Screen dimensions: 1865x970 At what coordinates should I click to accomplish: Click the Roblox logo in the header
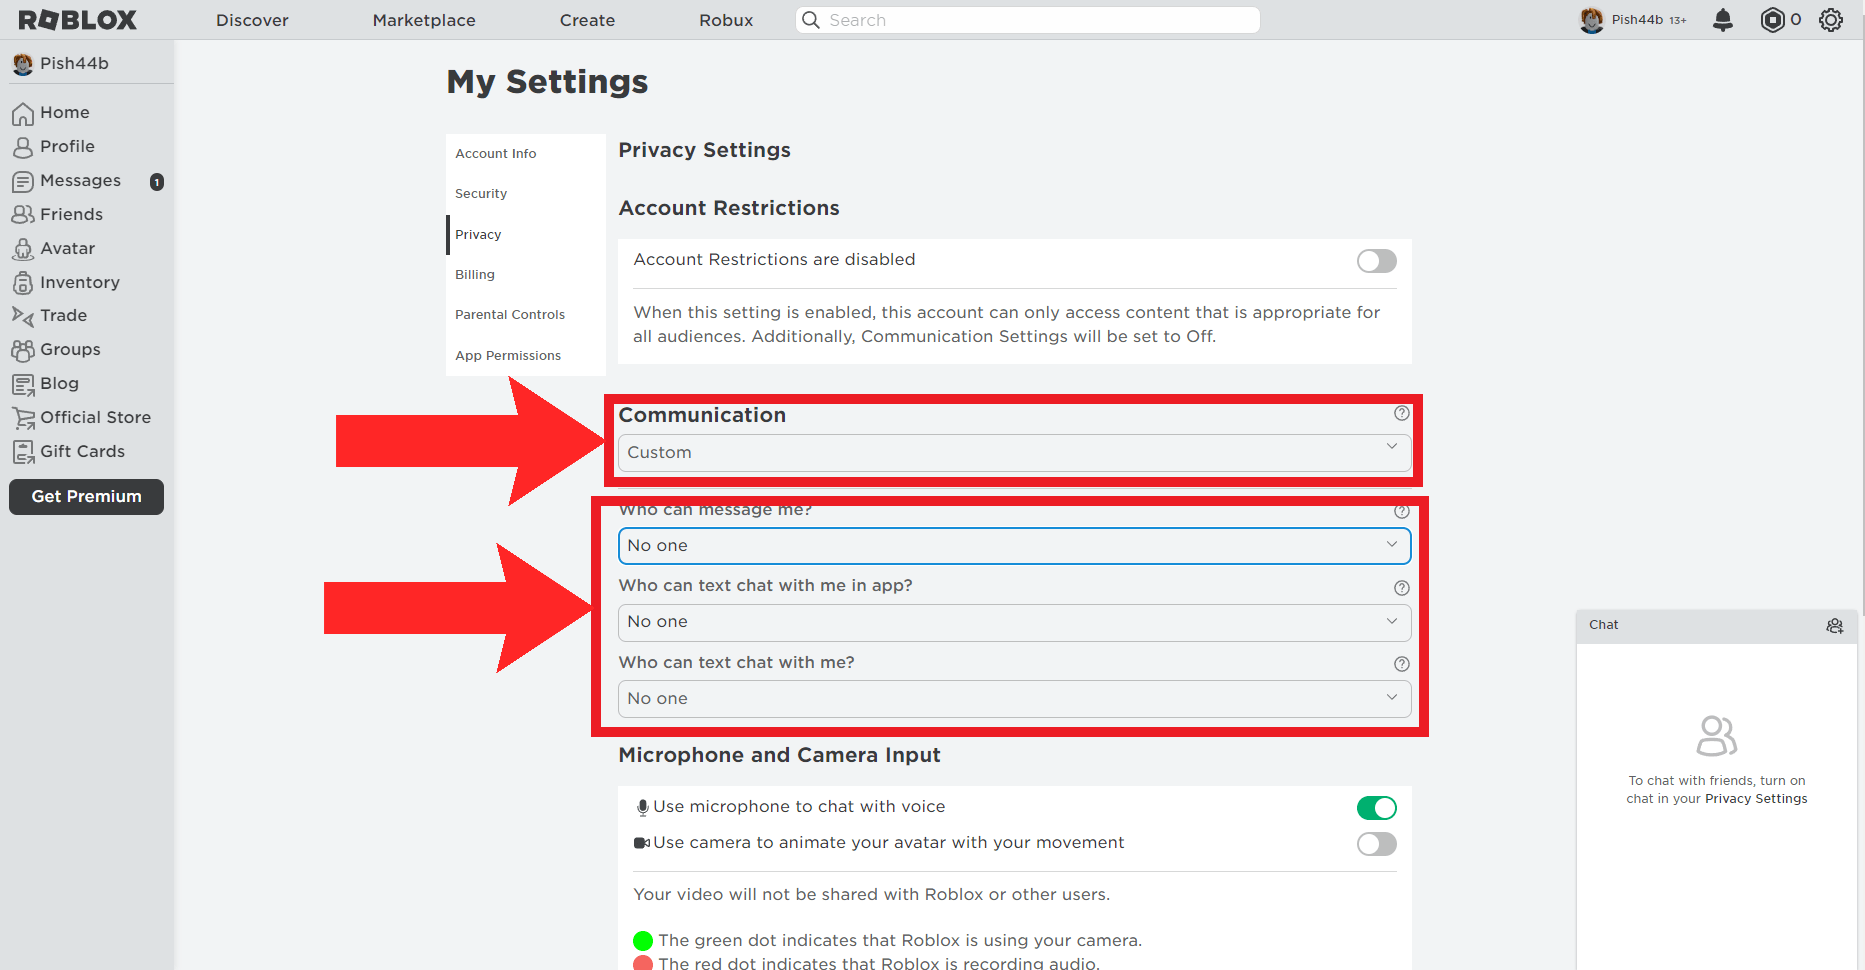77,20
